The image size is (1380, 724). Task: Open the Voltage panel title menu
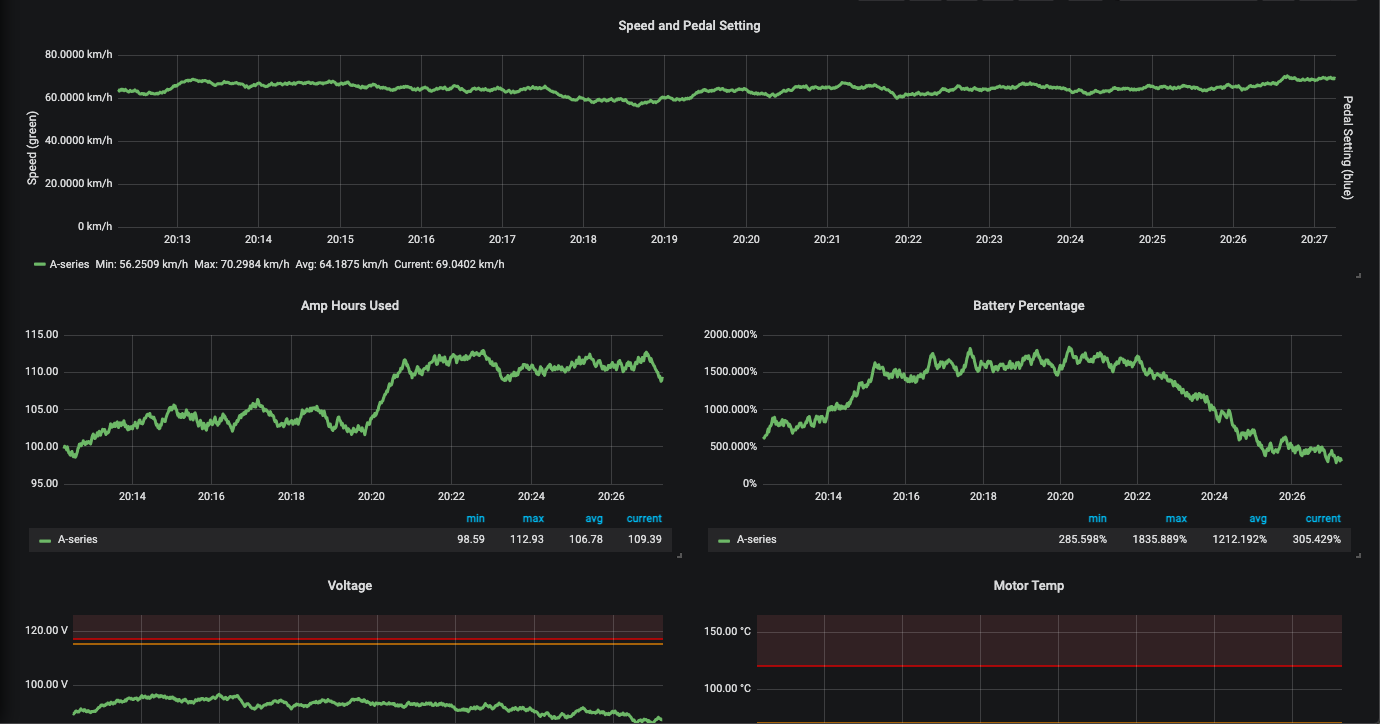click(350, 586)
